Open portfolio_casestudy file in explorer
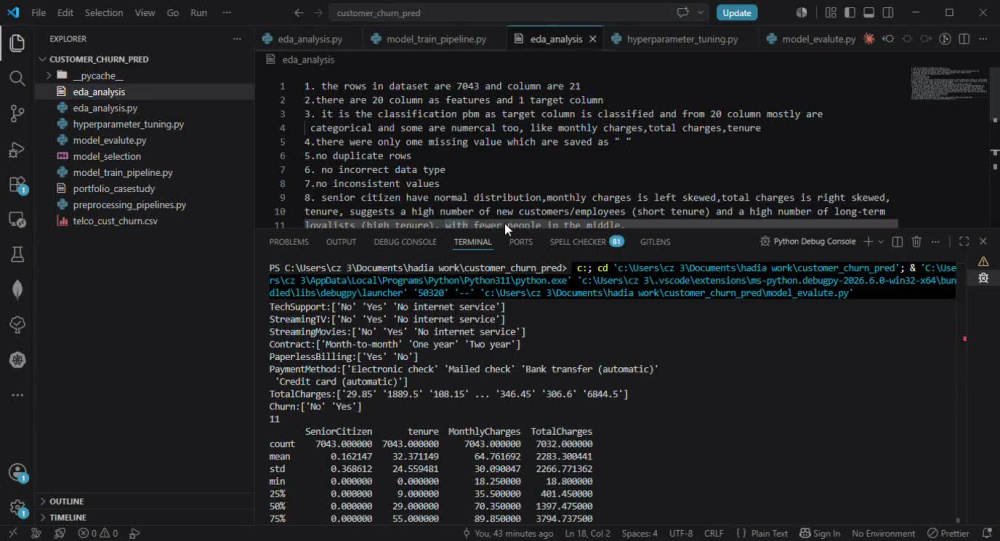The height and width of the screenshot is (541, 1000). pos(114,189)
